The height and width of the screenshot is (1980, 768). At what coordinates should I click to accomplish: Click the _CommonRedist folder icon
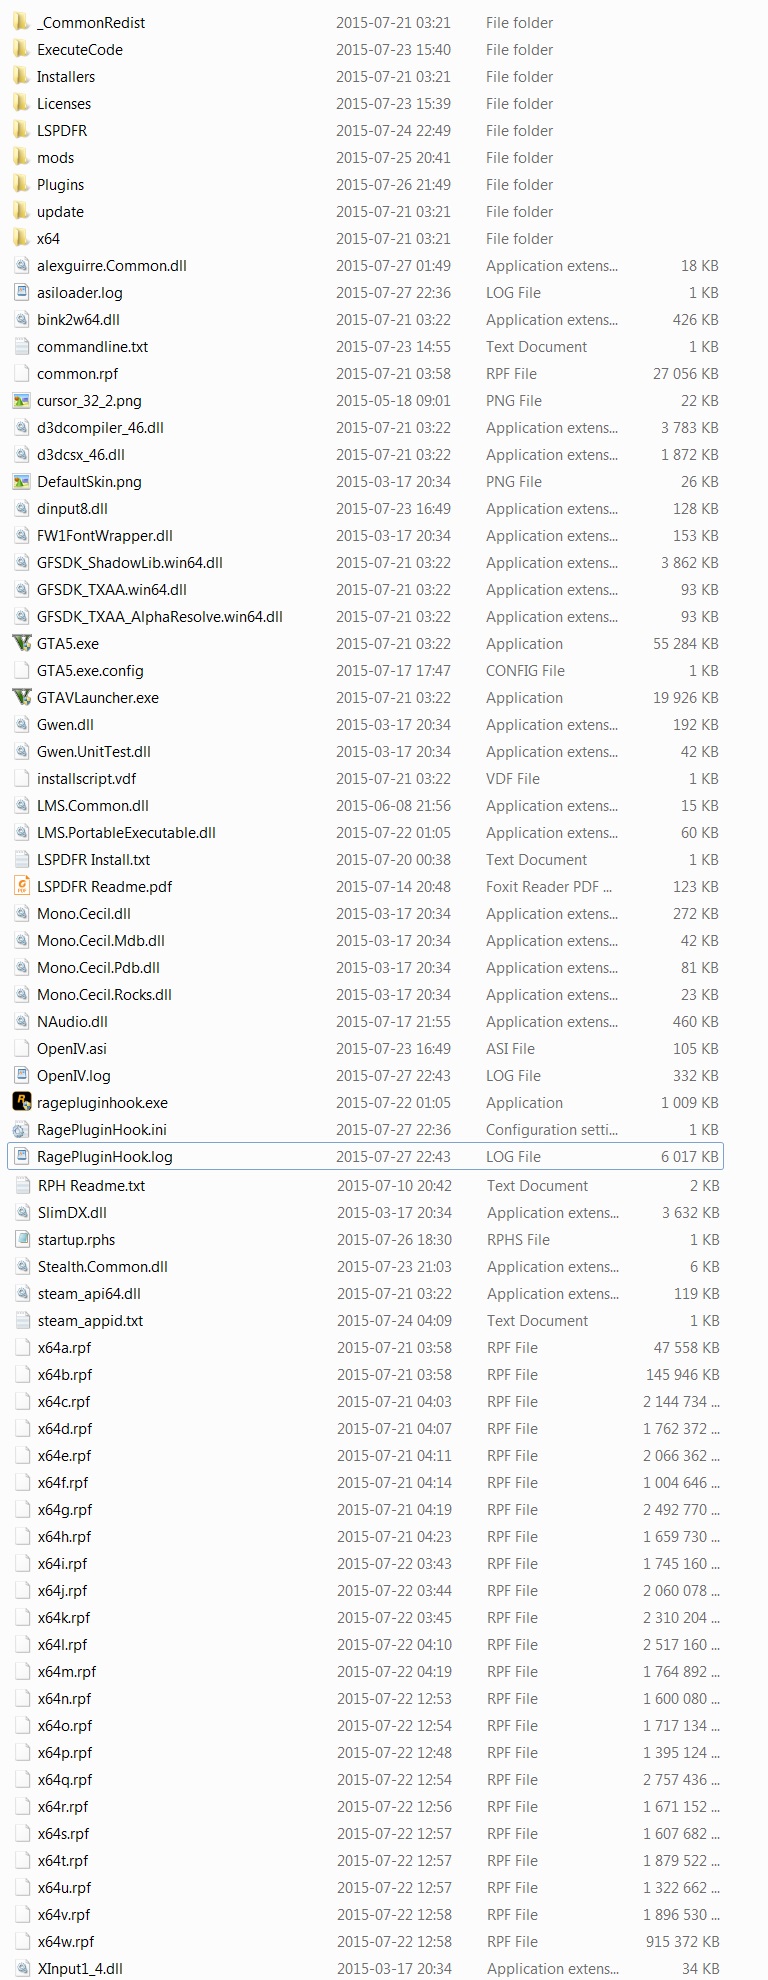pos(21,22)
